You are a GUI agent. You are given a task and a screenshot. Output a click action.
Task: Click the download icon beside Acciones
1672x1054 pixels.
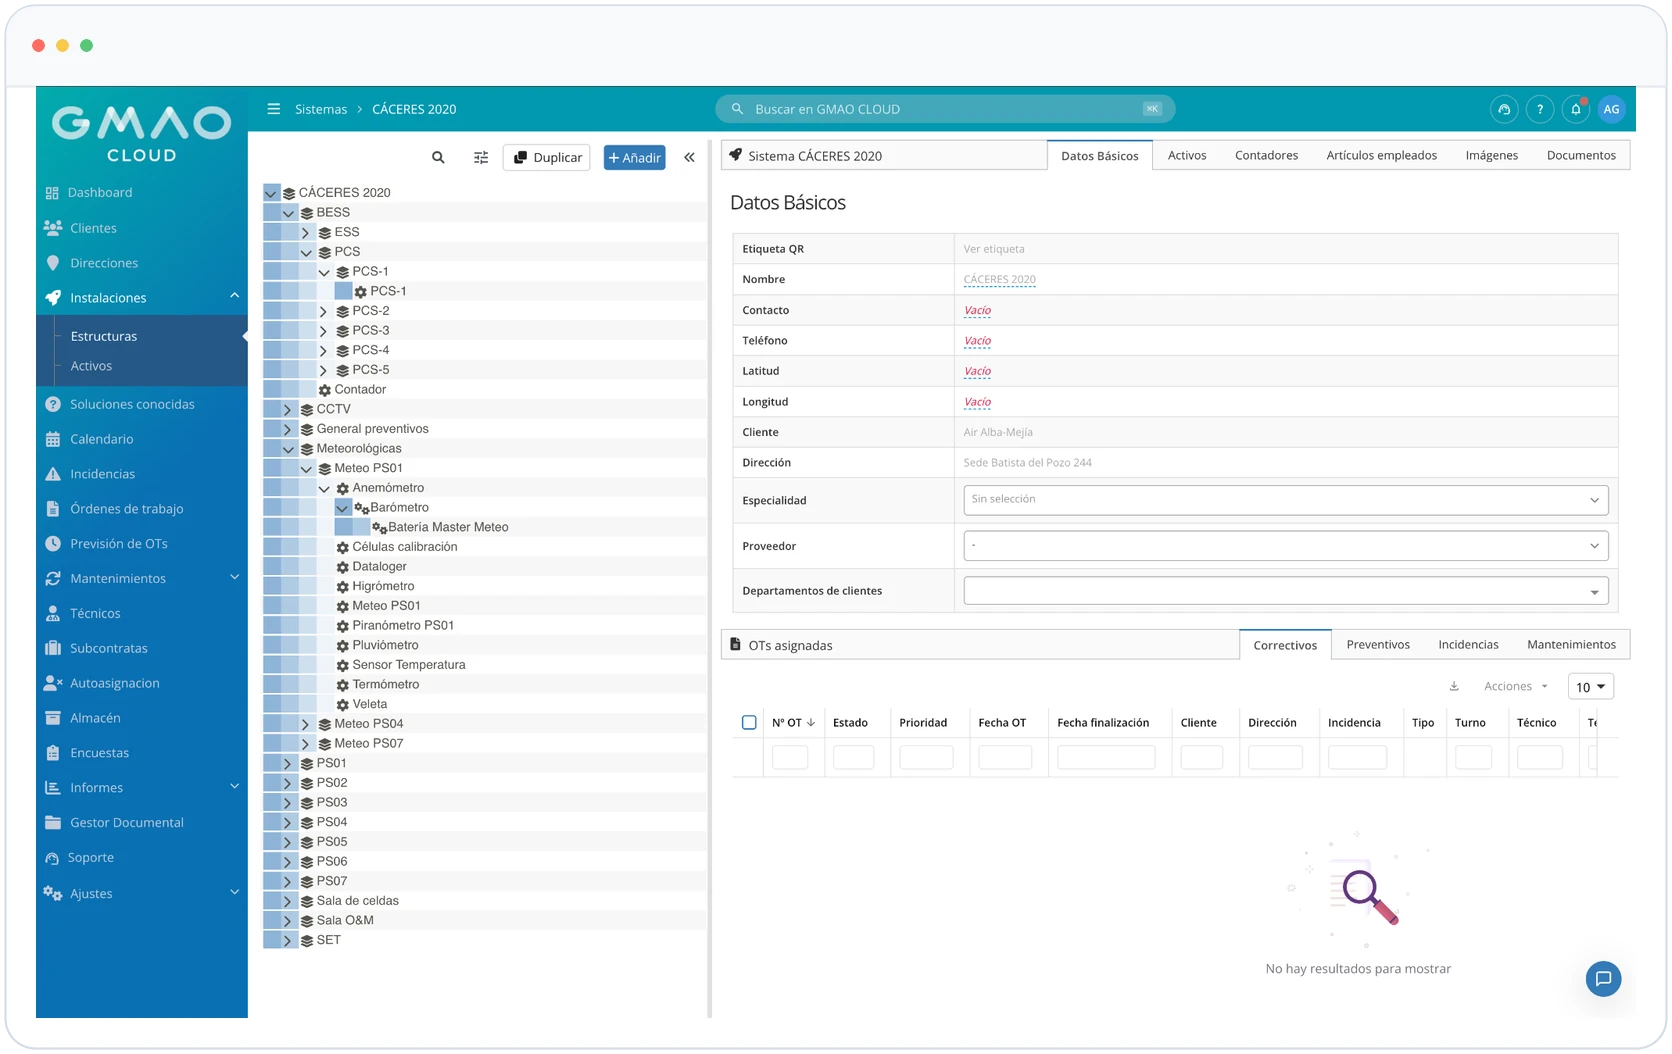coord(1454,686)
